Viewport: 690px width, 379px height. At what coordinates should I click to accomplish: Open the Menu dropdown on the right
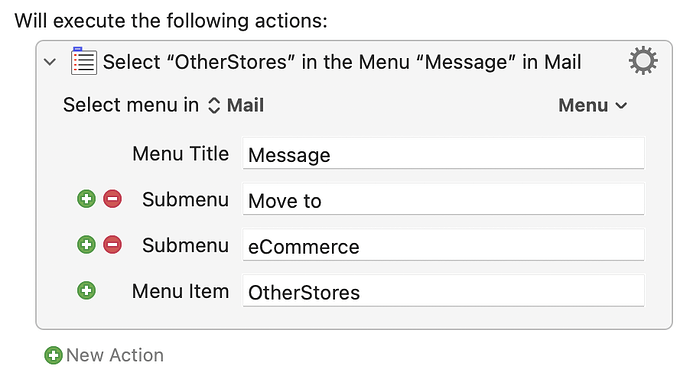pyautogui.click(x=593, y=105)
